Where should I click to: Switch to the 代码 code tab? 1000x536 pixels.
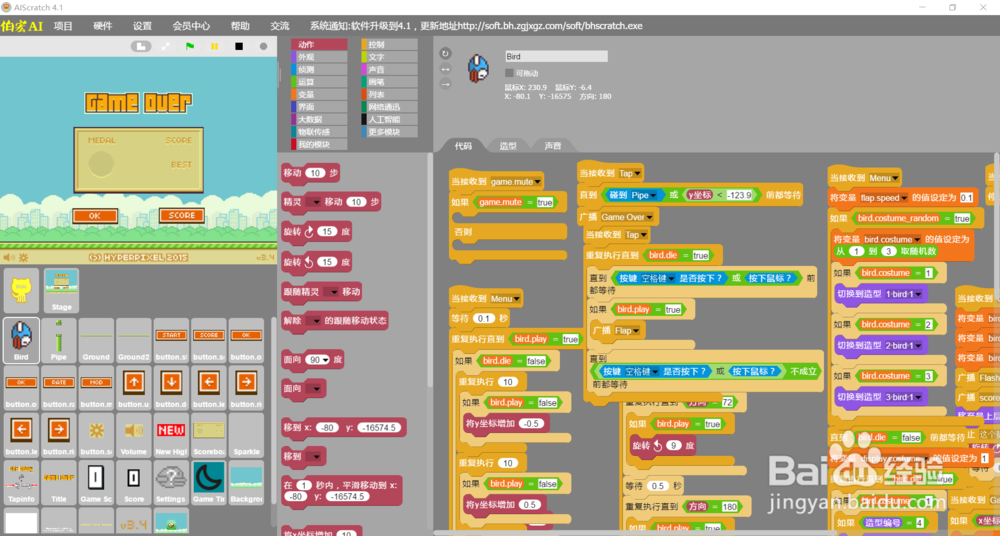(463, 145)
